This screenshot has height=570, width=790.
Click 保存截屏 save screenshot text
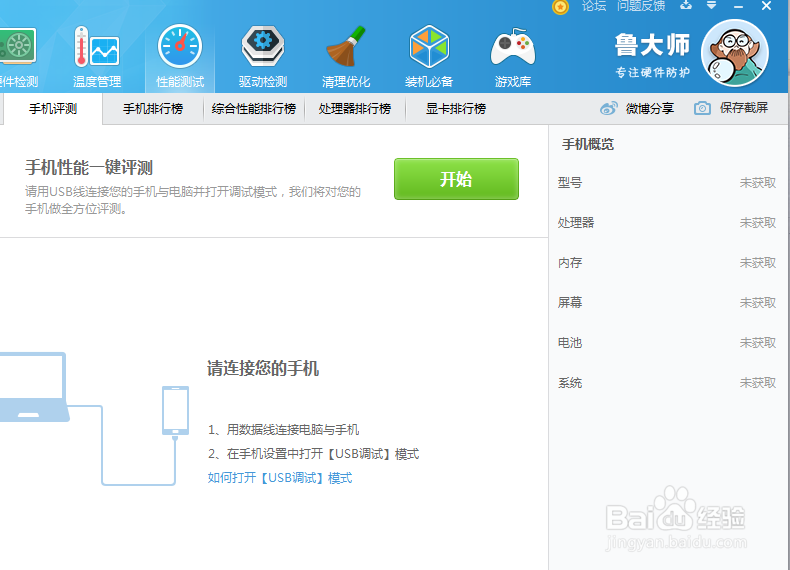click(744, 108)
